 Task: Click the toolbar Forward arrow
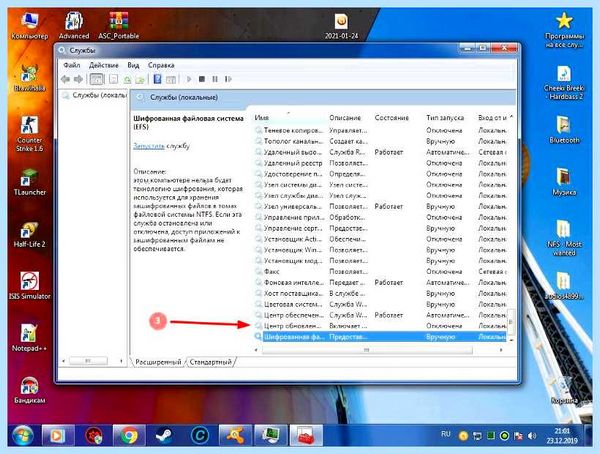coord(78,79)
